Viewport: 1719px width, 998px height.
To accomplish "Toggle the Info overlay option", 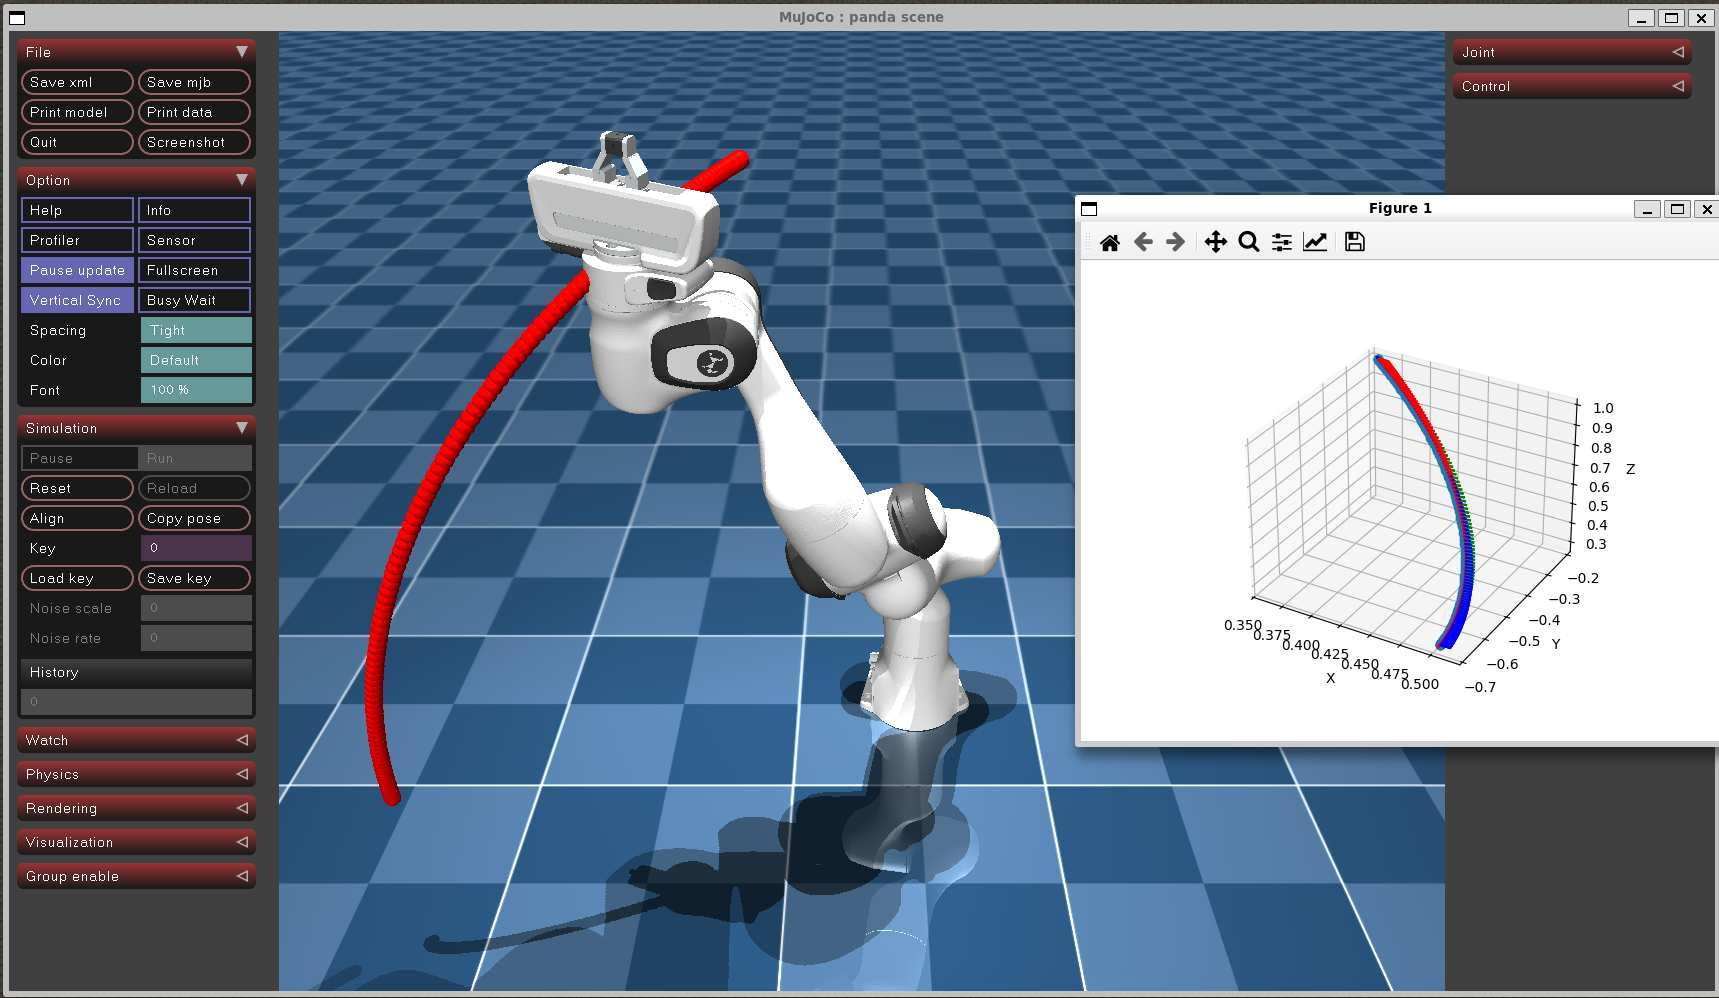I will coord(194,210).
